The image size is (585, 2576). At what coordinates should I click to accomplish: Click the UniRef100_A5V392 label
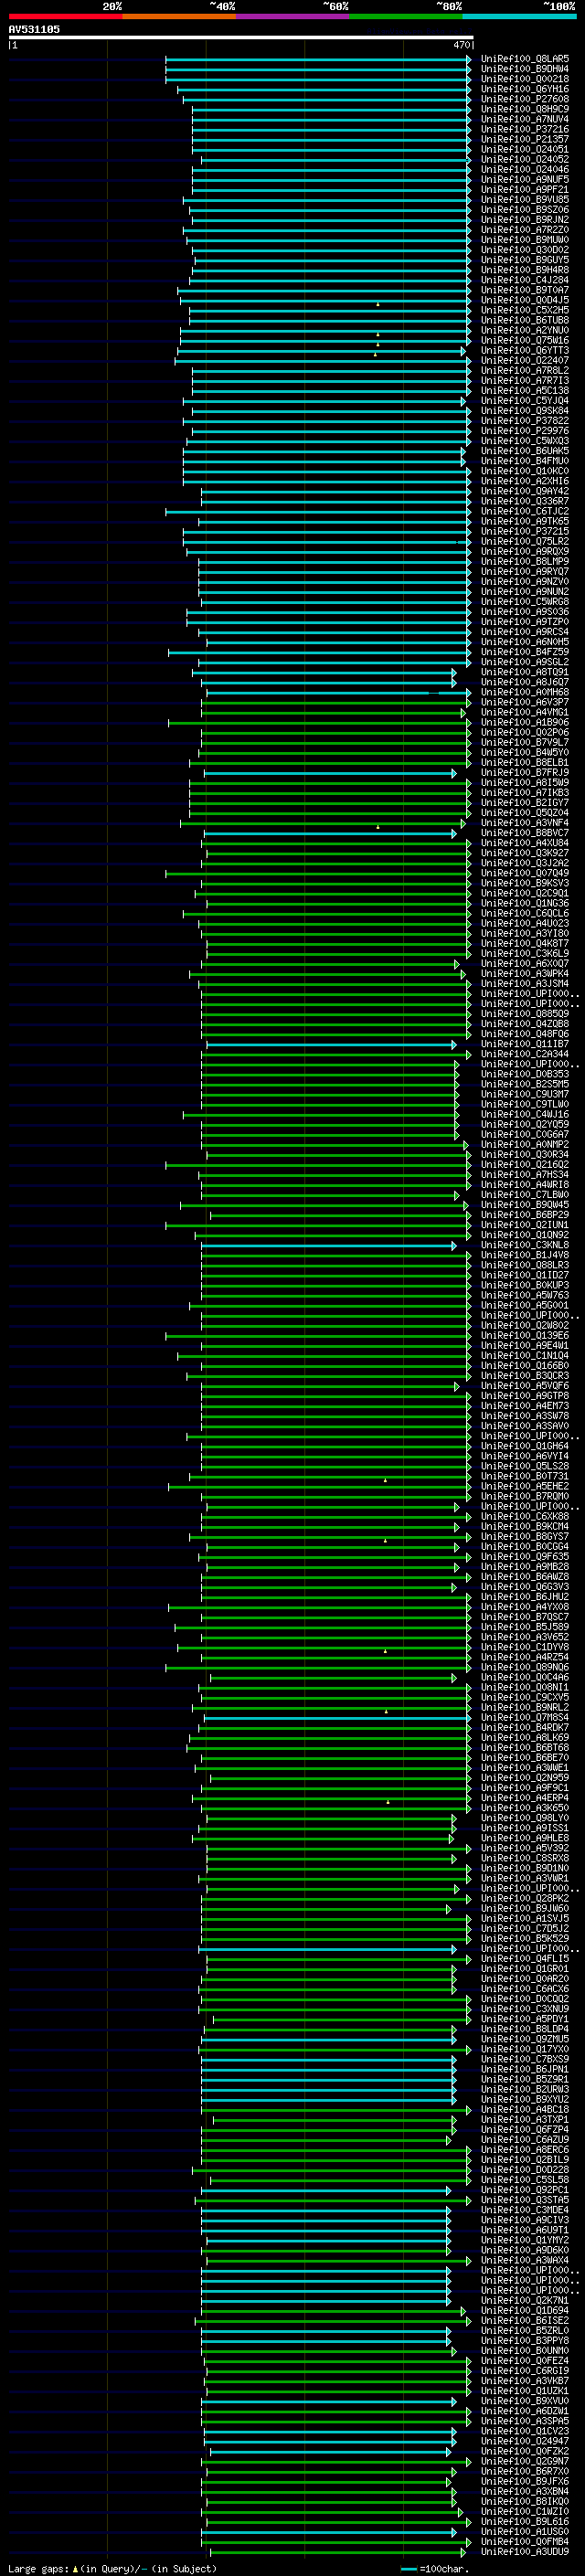pos(524,1848)
